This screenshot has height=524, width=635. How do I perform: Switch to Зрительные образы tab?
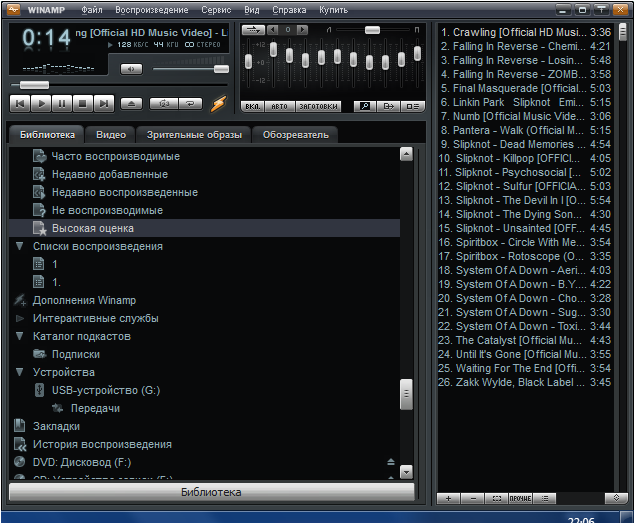(194, 135)
